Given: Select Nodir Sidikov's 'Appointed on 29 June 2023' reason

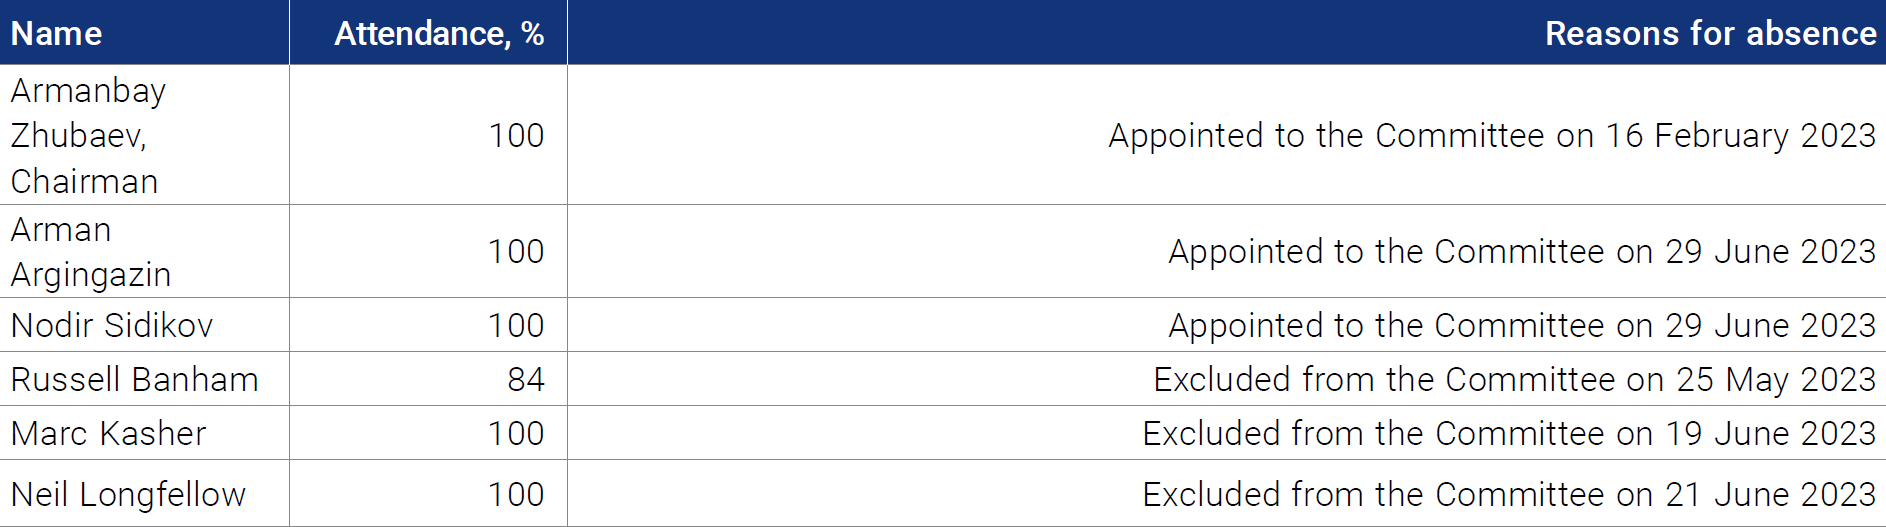Looking at the screenshot, I should 1522,326.
